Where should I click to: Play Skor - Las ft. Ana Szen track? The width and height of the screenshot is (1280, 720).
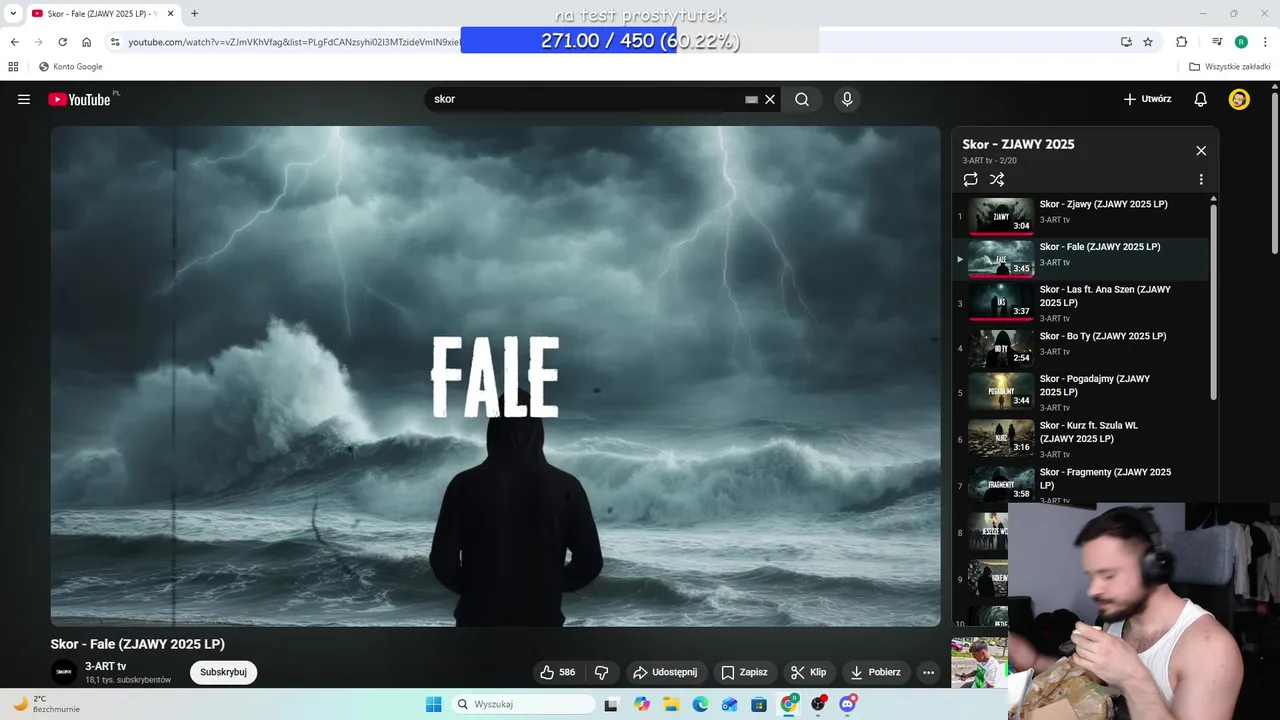(x=1081, y=303)
